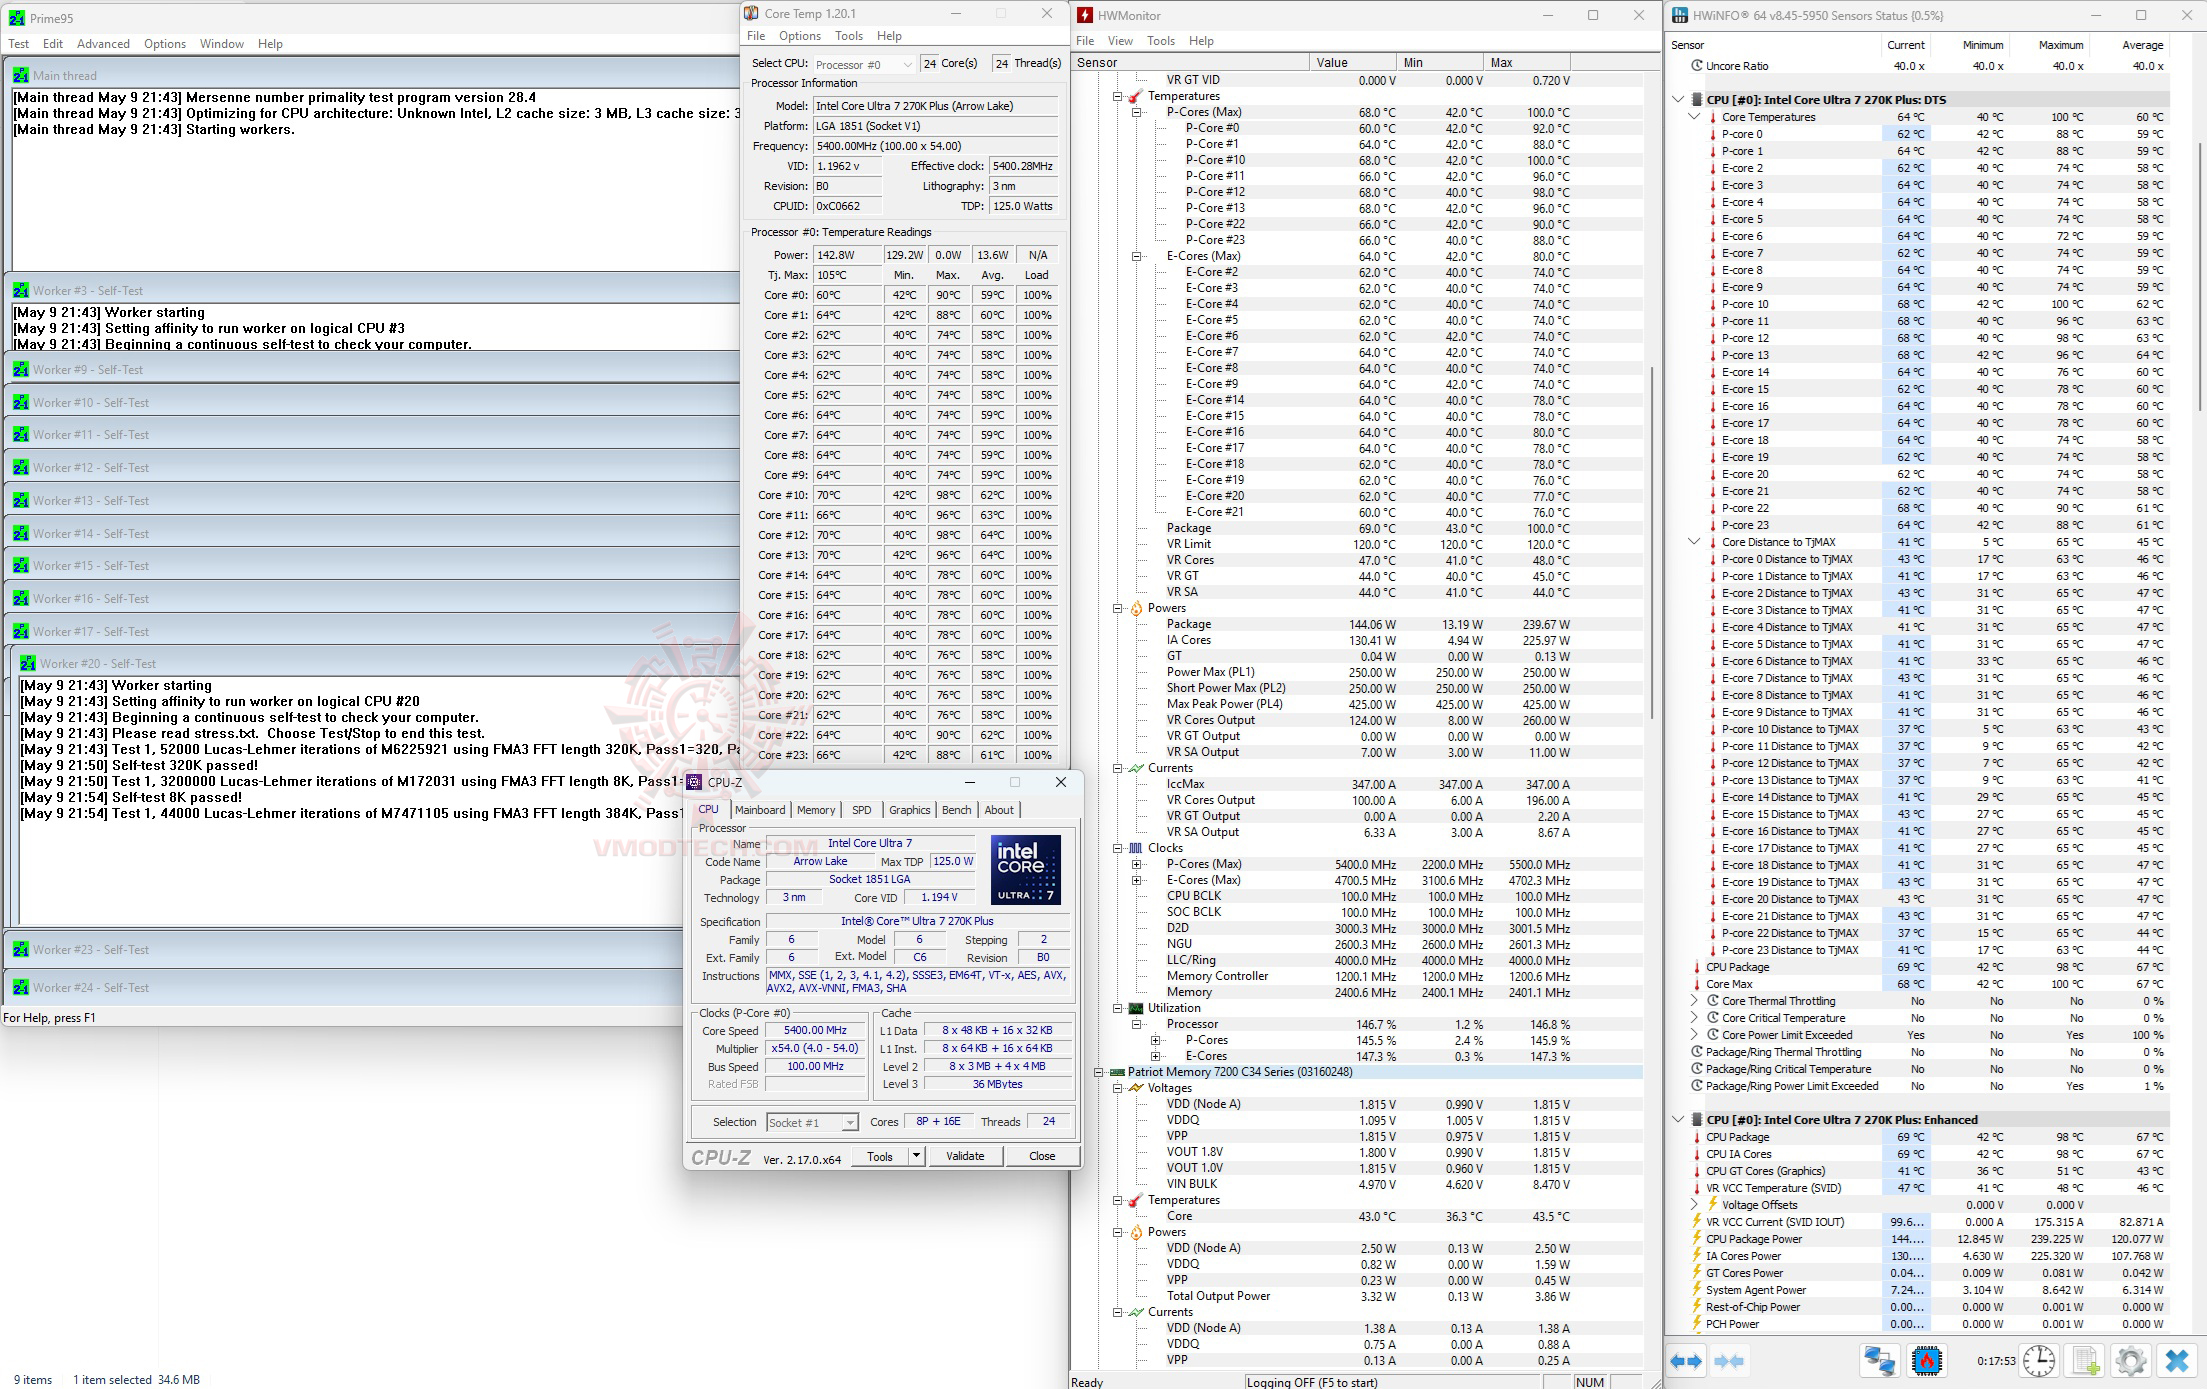2207x1389 pixels.
Task: Collapse the P-Cores (Max) temperature node
Action: 1137,112
